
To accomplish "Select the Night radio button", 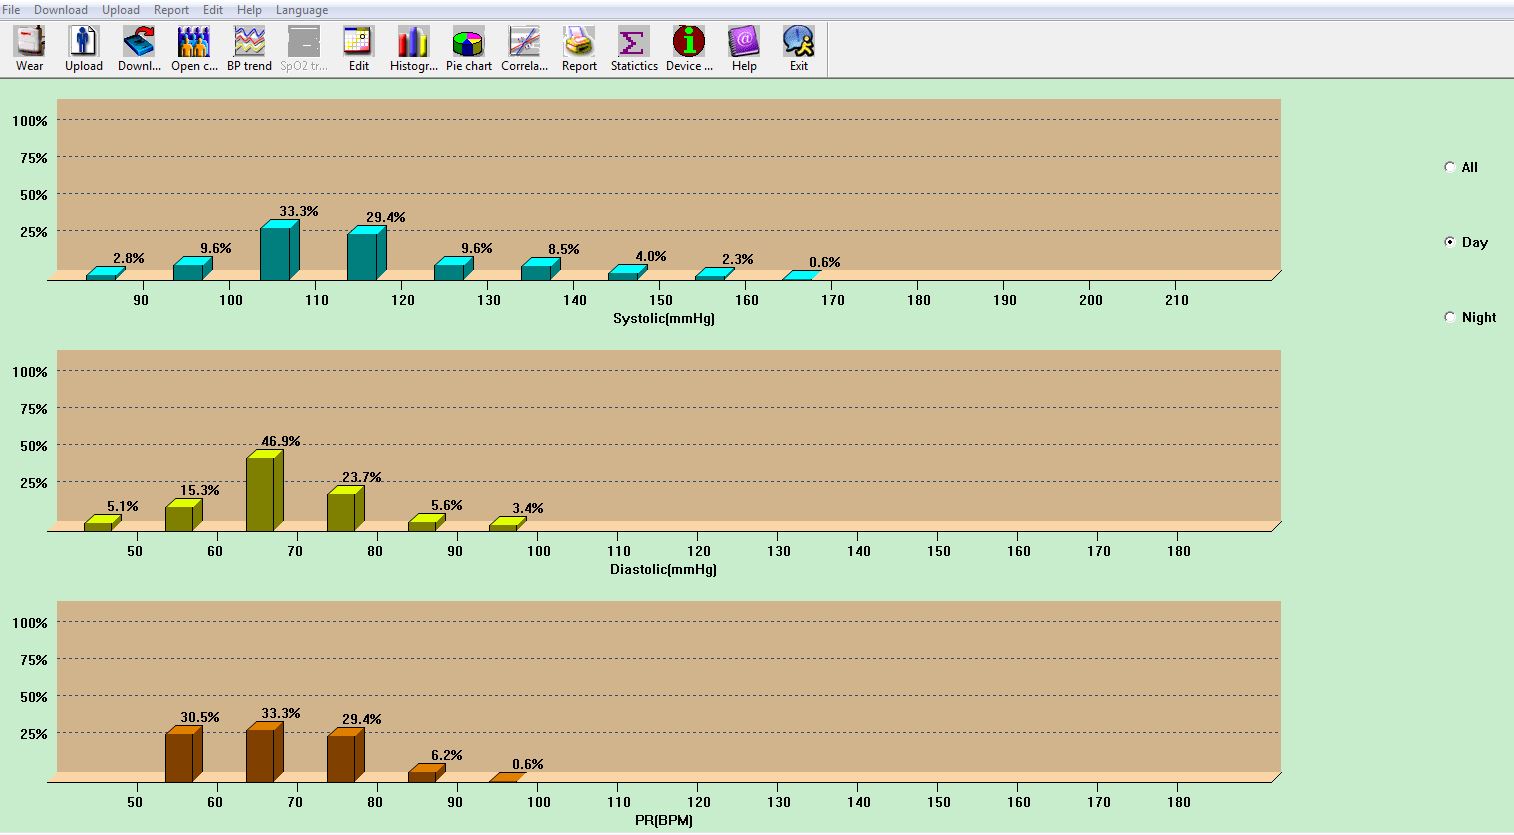I will [x=1450, y=317].
